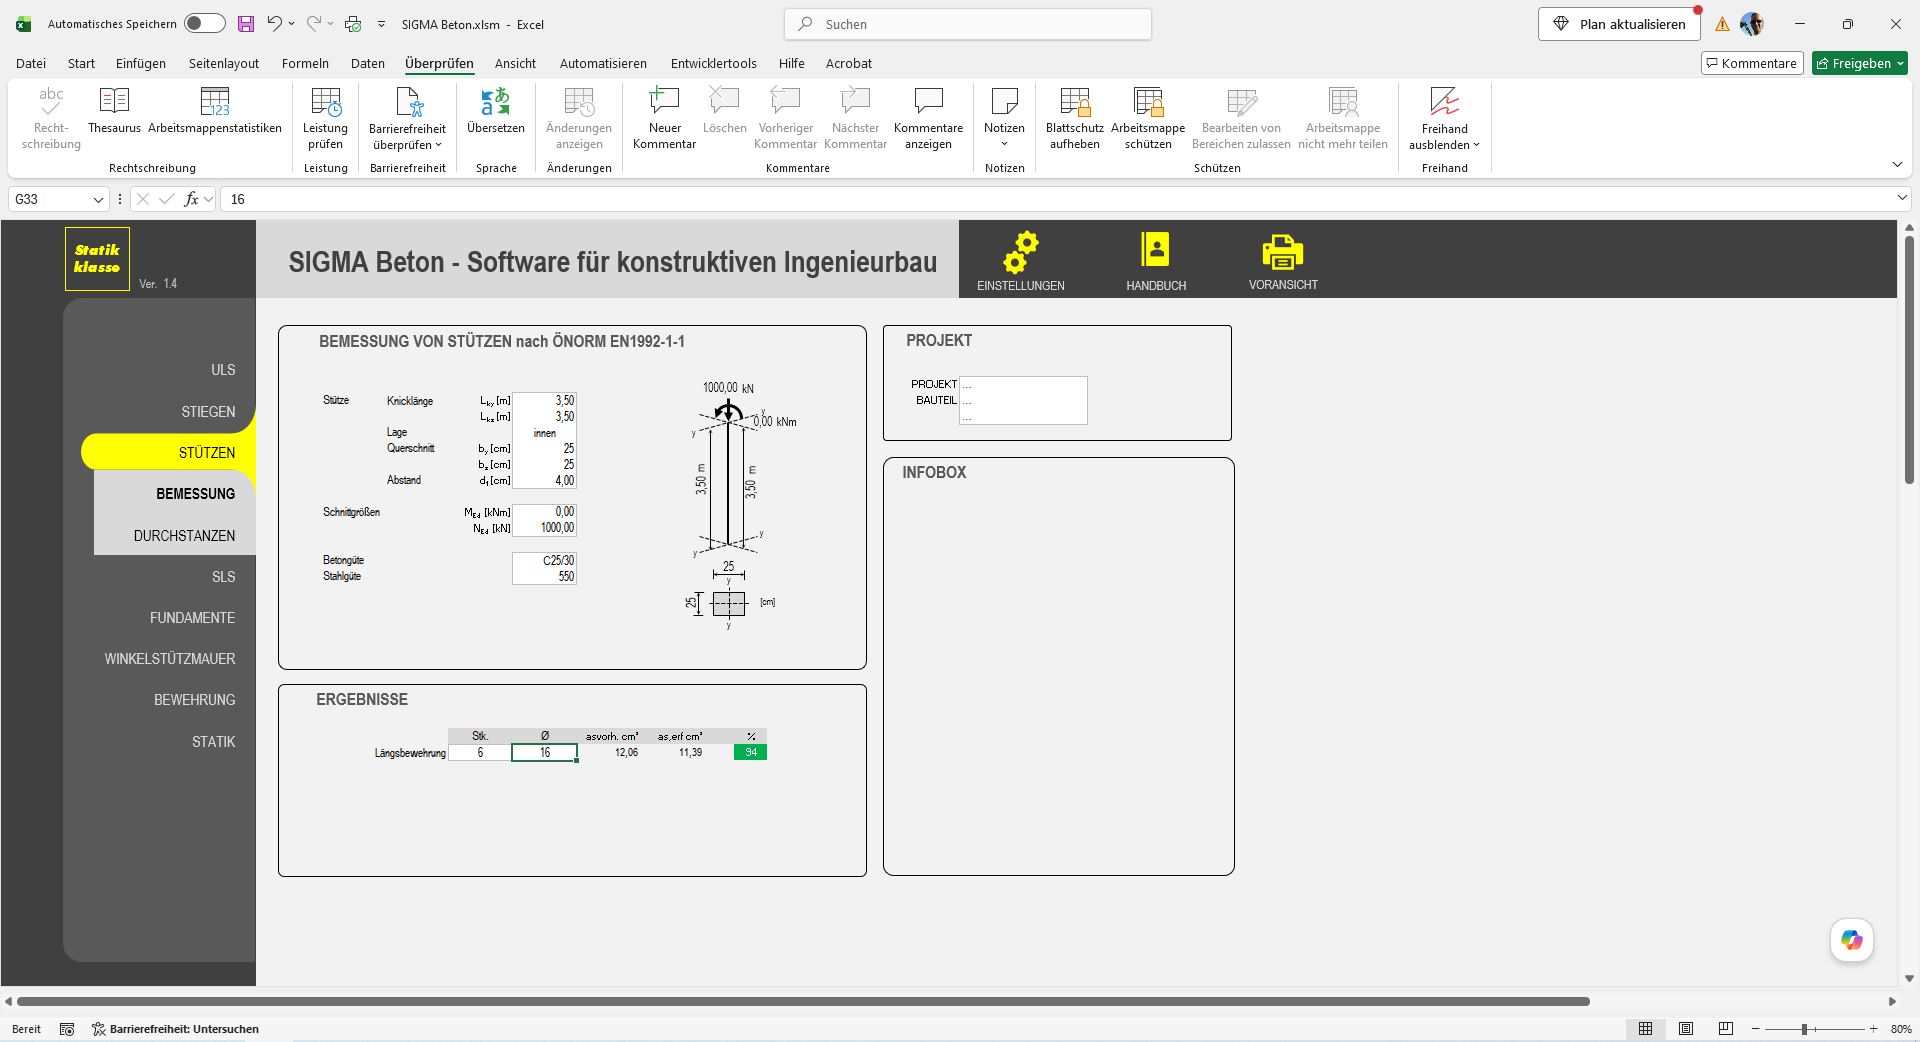Screen dimensions: 1920x1042
Task: Click the Barrierefreiheit überprüfen icon
Action: (x=408, y=102)
